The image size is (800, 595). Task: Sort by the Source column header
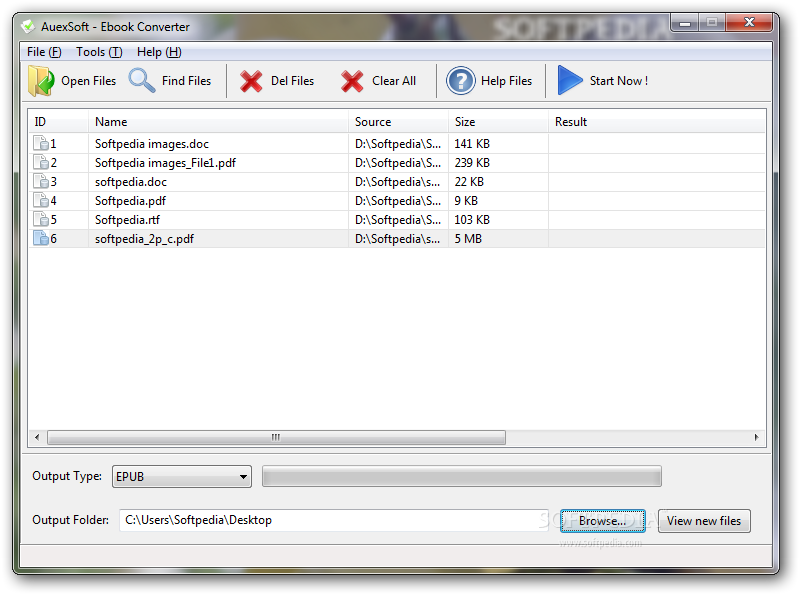click(x=398, y=122)
